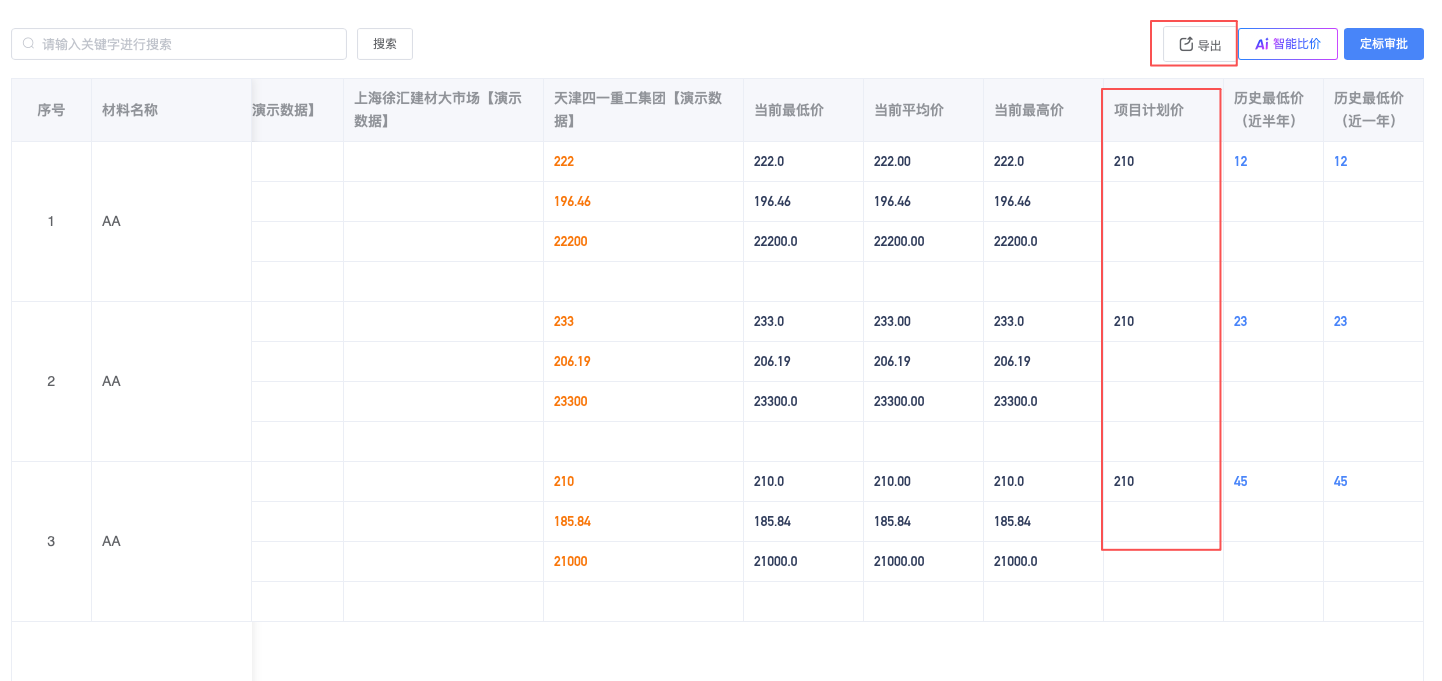Click the orange 185.84 quote value

pos(572,521)
